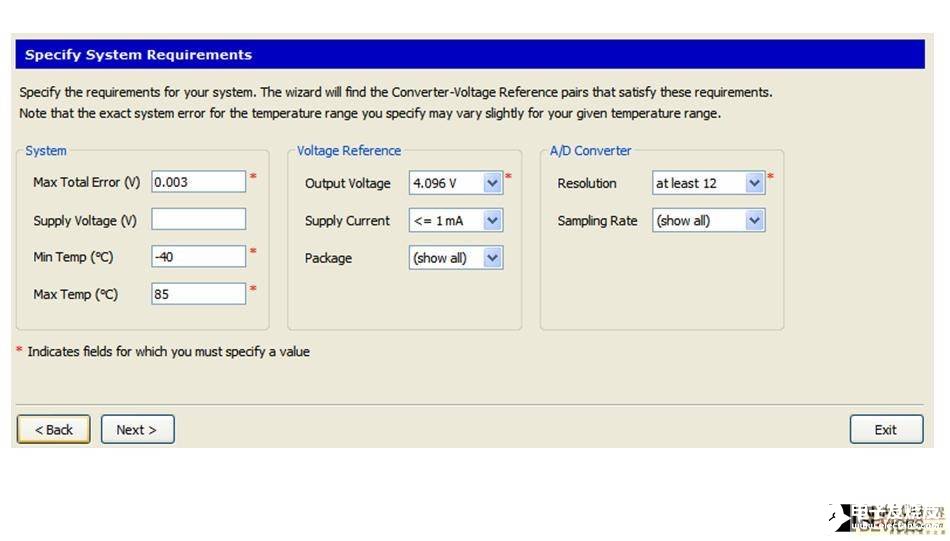
Task: Click the Sampling Rate label text
Action: pos(597,221)
